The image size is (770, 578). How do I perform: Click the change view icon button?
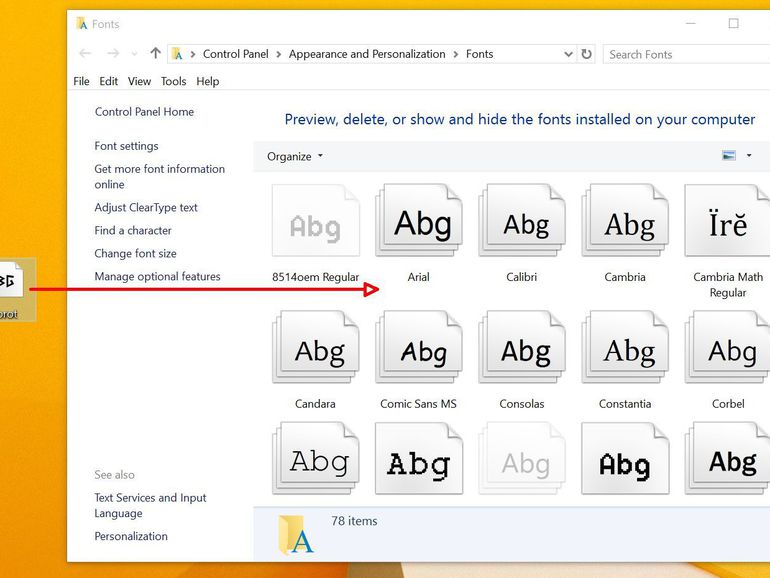point(729,156)
